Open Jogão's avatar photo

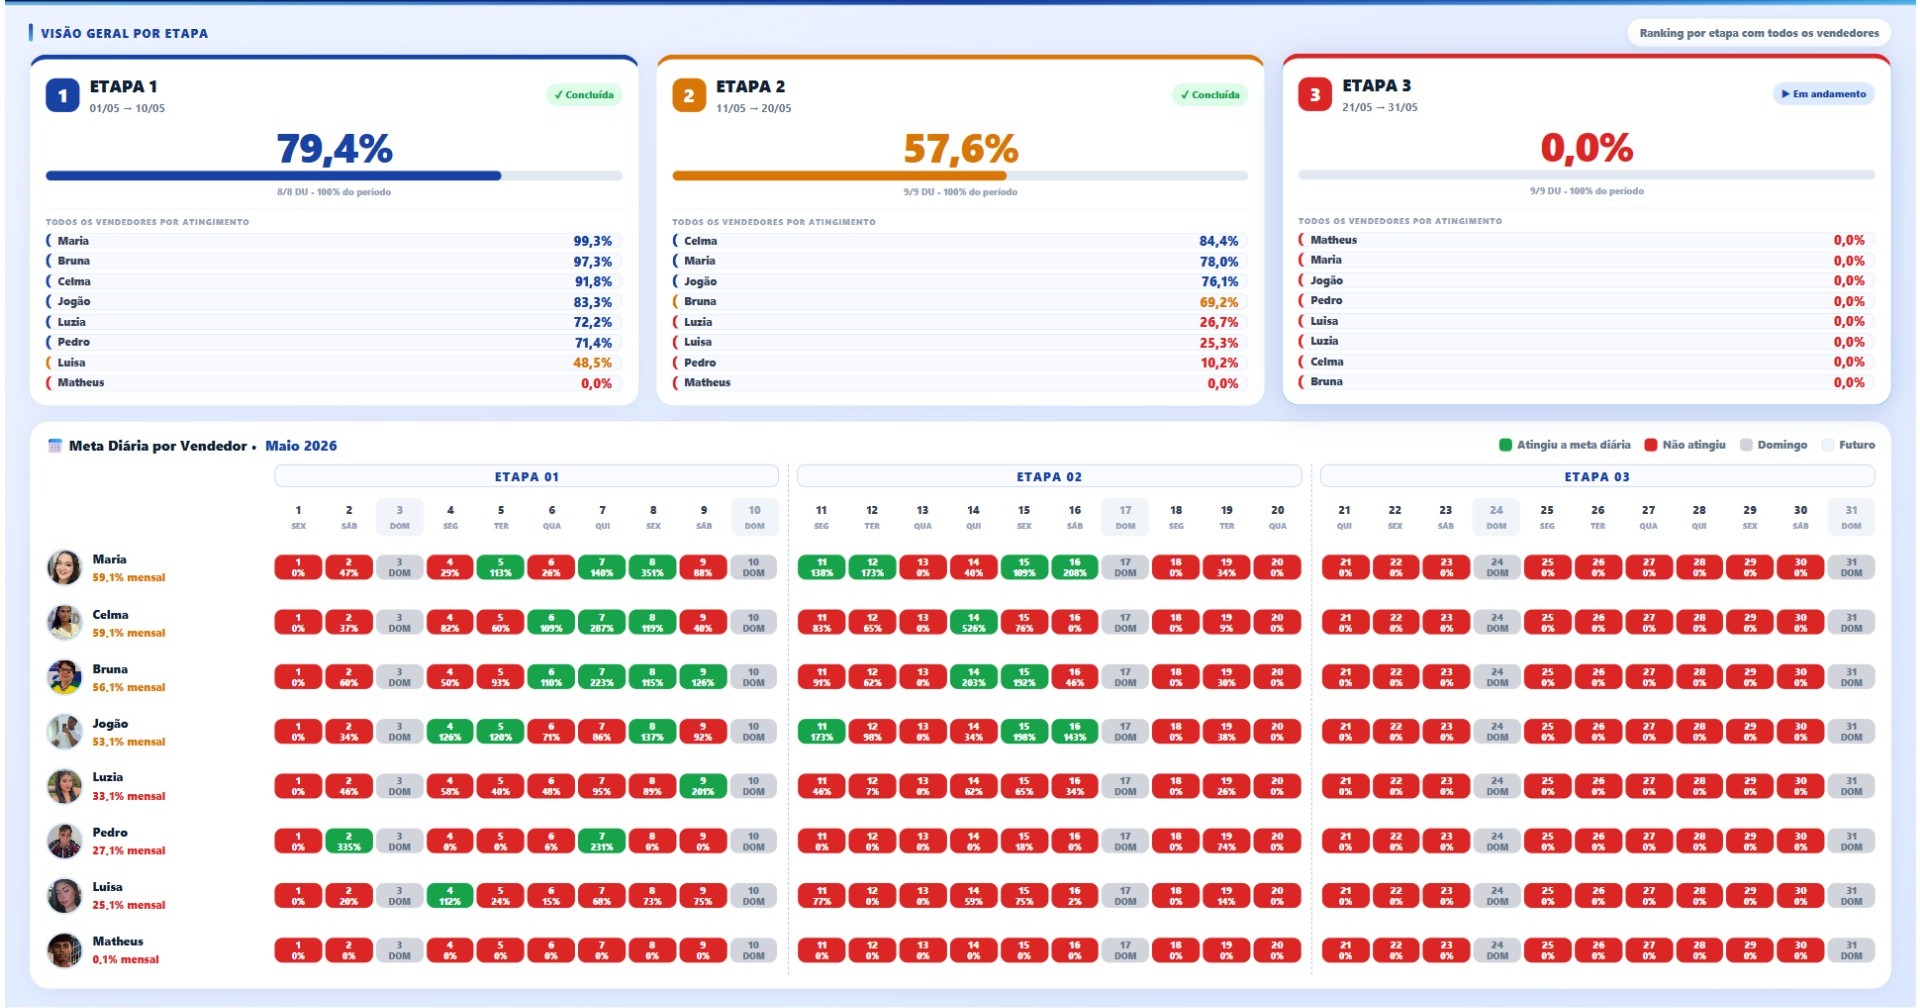(64, 732)
